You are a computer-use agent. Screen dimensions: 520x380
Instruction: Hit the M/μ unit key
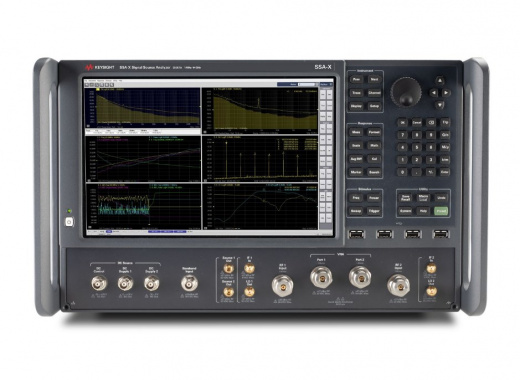445,147
